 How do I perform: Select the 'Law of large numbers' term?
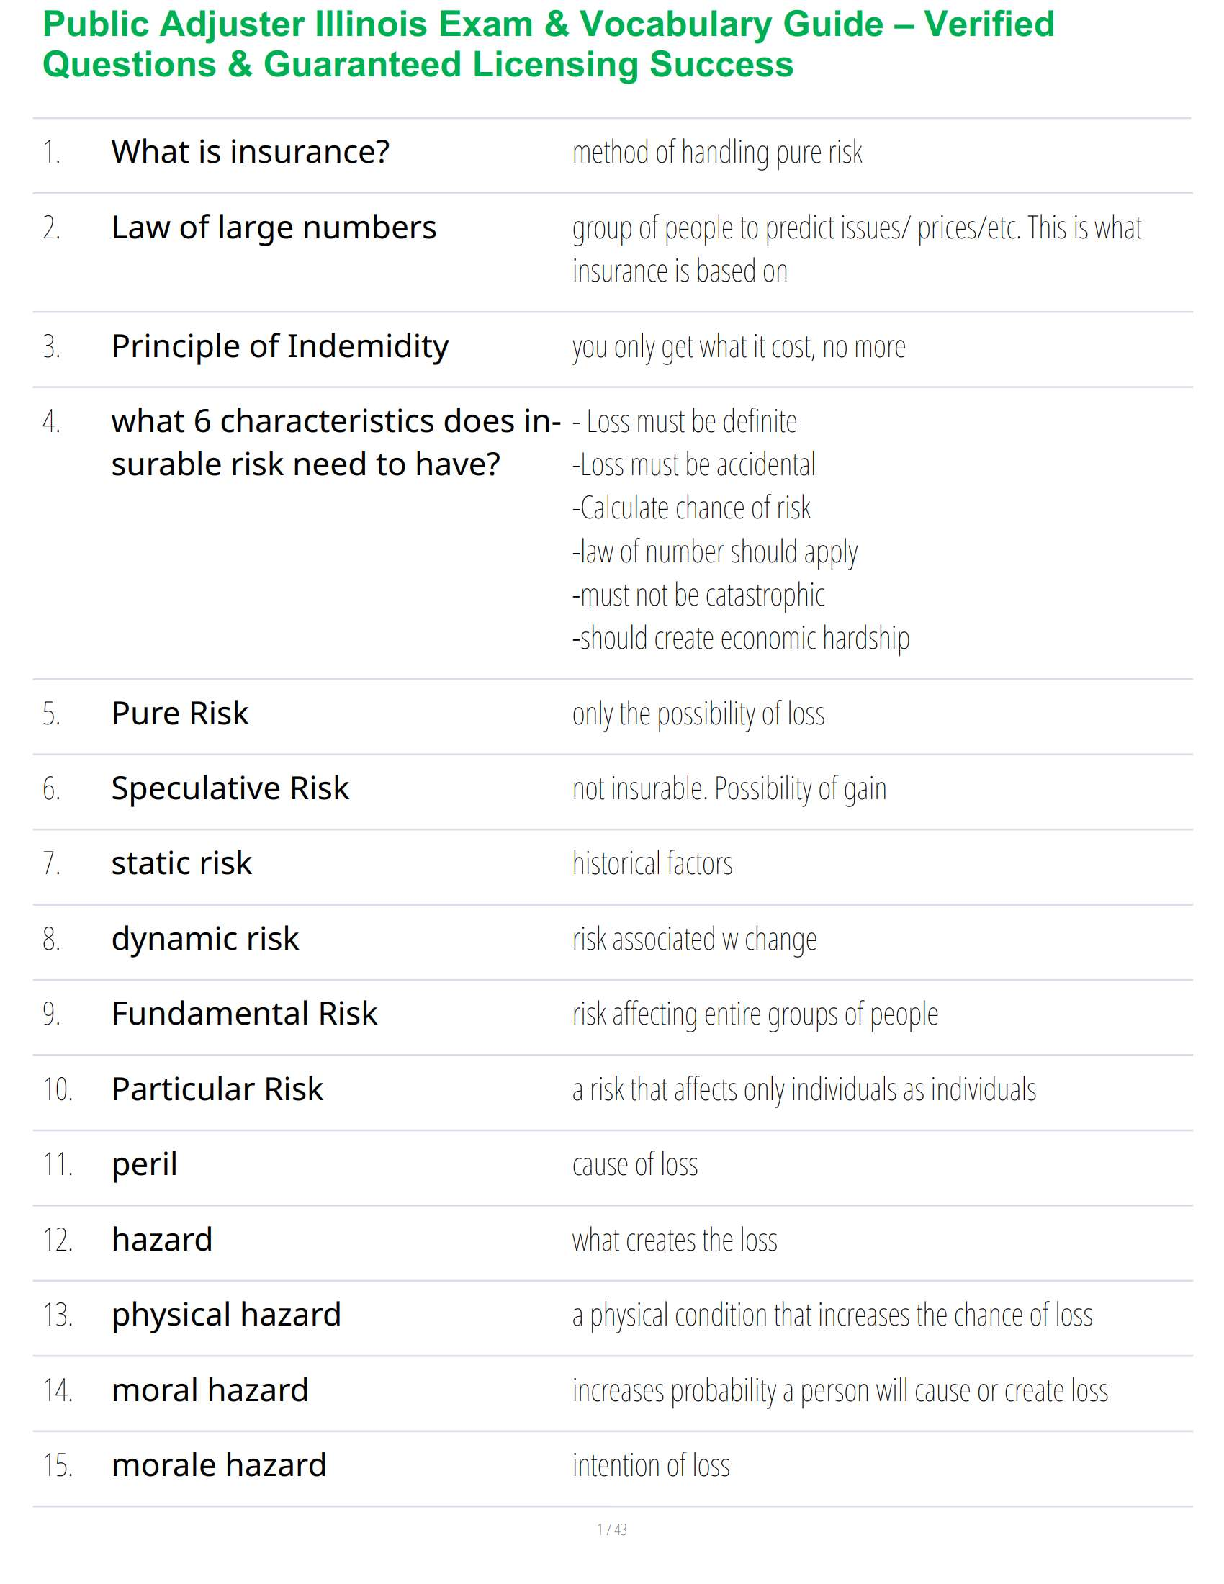[274, 228]
